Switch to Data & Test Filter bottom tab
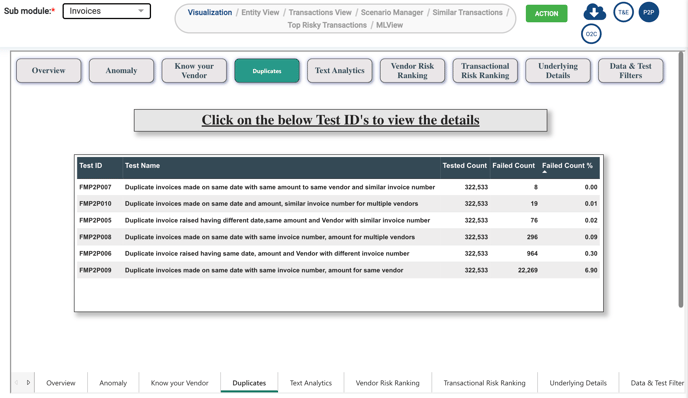Screen dimensions: 688x398 657,383
